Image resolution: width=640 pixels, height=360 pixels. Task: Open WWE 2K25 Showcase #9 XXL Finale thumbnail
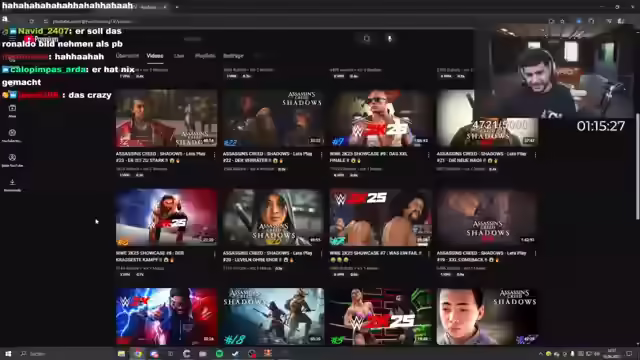click(380, 118)
